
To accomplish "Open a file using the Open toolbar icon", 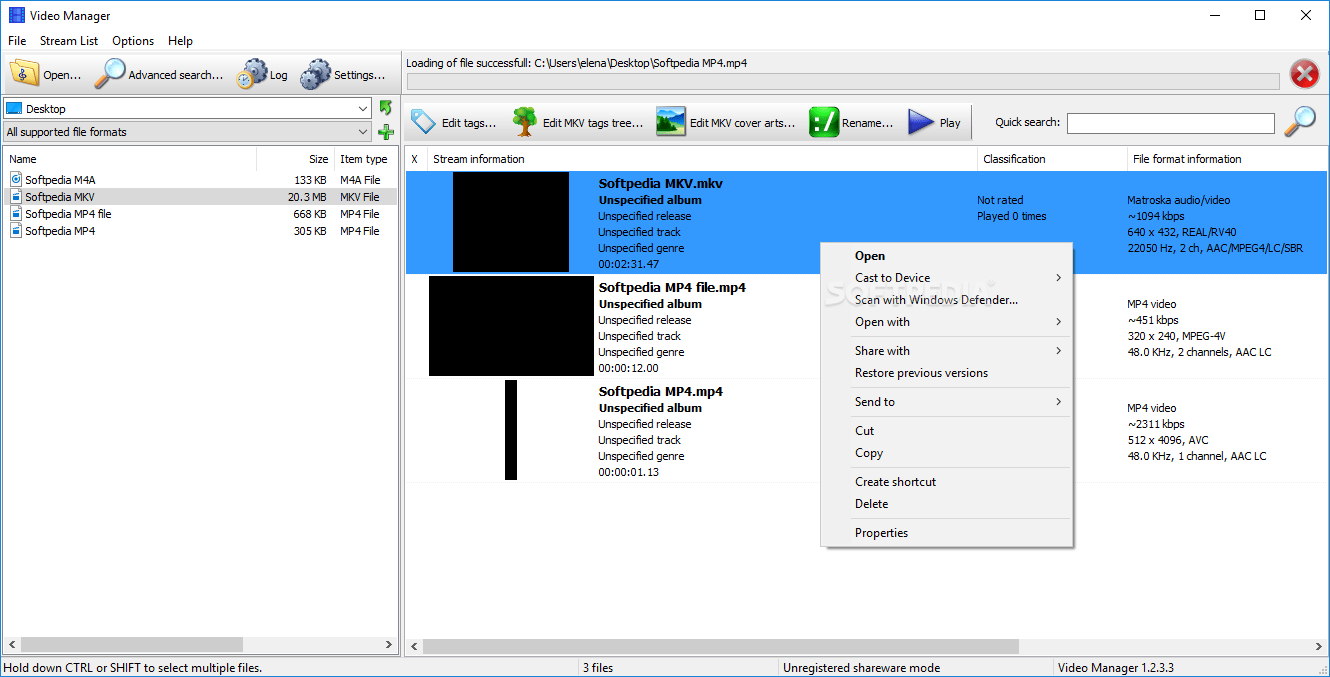I will coord(24,73).
